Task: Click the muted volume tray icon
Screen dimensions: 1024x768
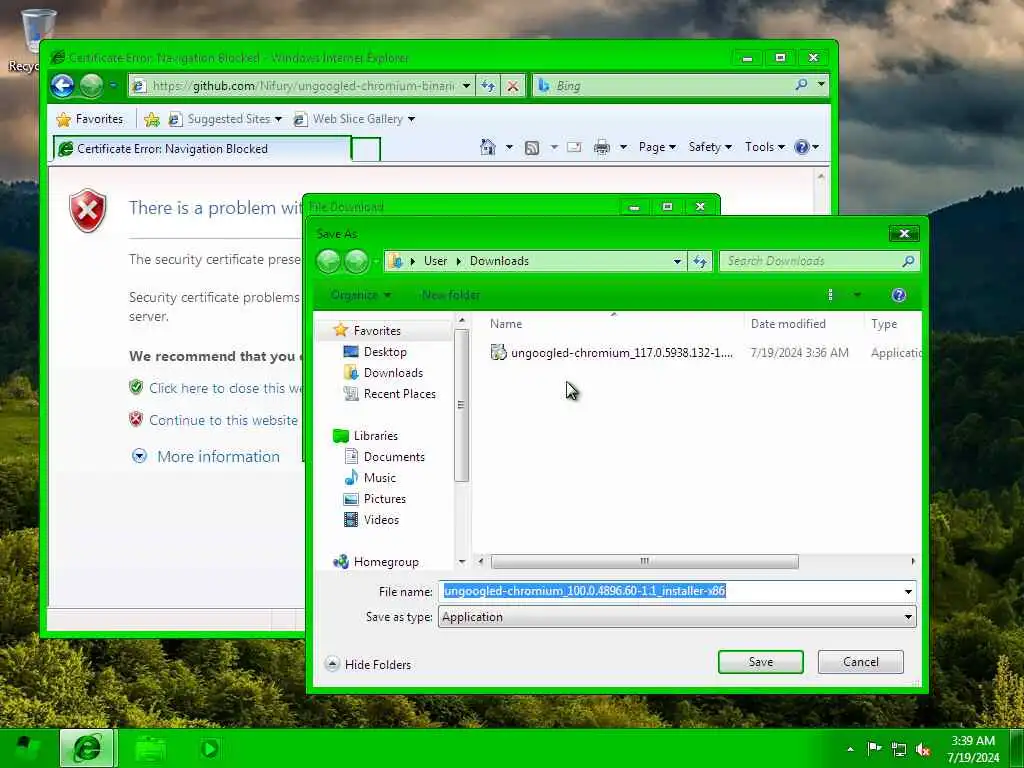Action: click(x=923, y=750)
